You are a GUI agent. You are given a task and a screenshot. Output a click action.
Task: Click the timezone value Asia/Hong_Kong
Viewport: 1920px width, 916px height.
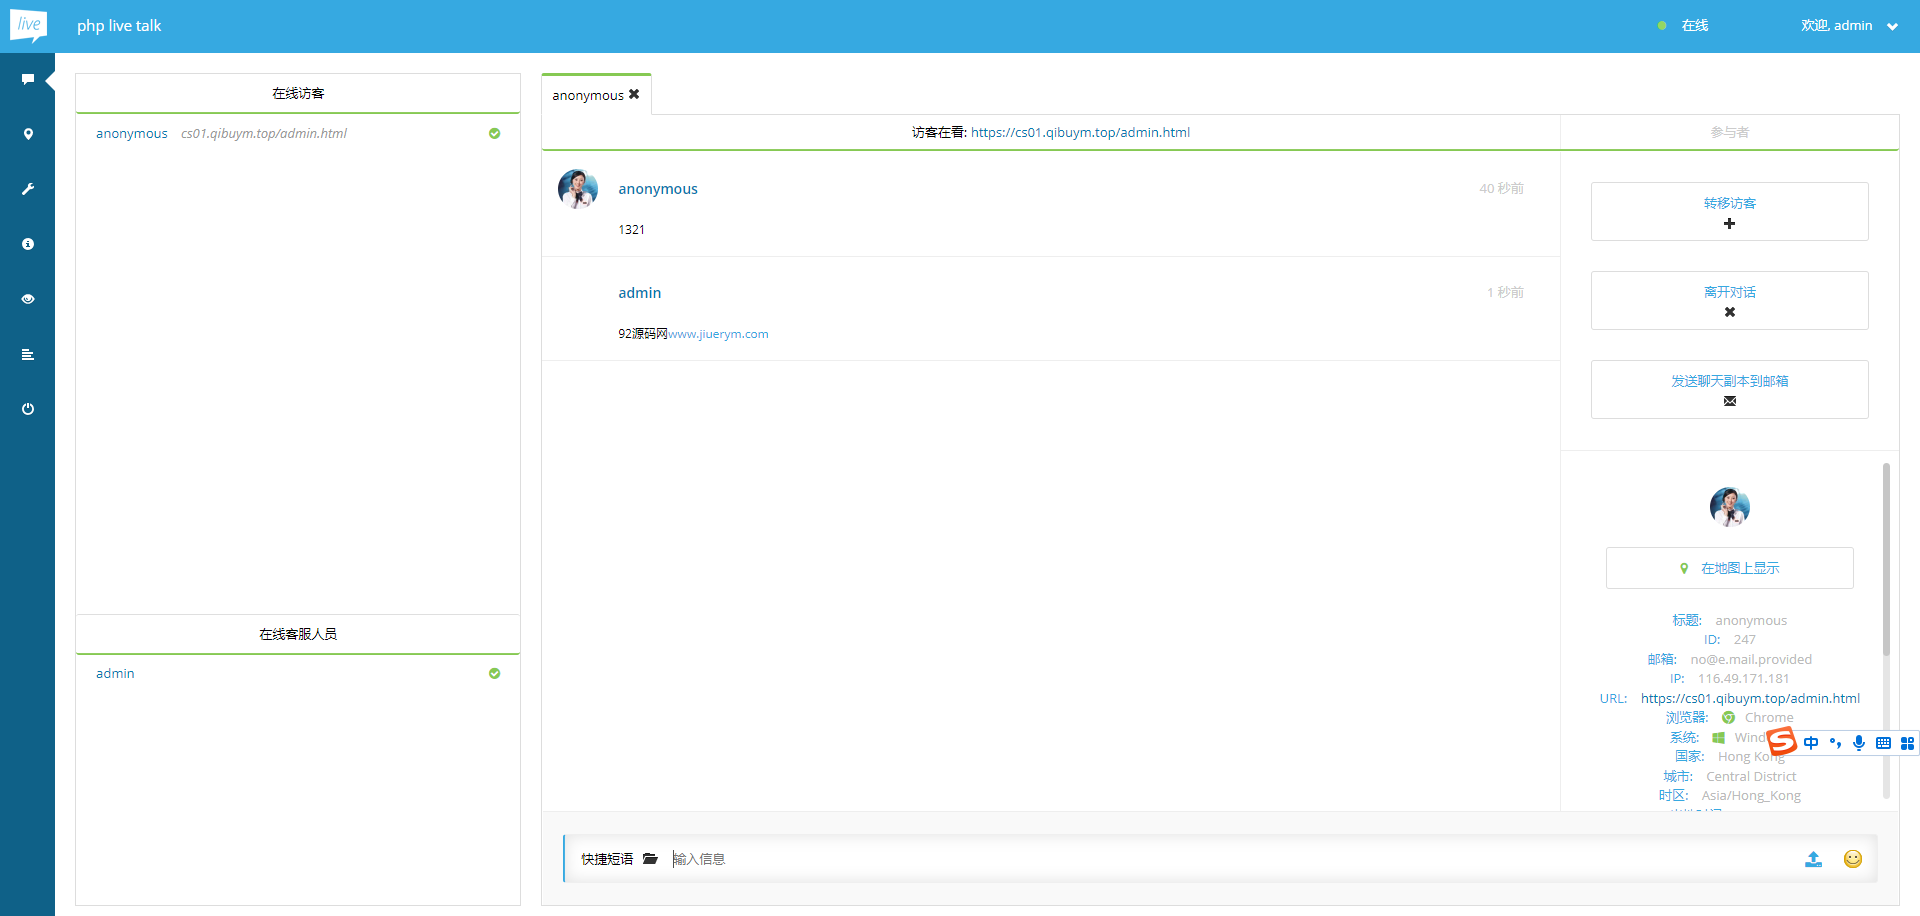pos(1751,796)
